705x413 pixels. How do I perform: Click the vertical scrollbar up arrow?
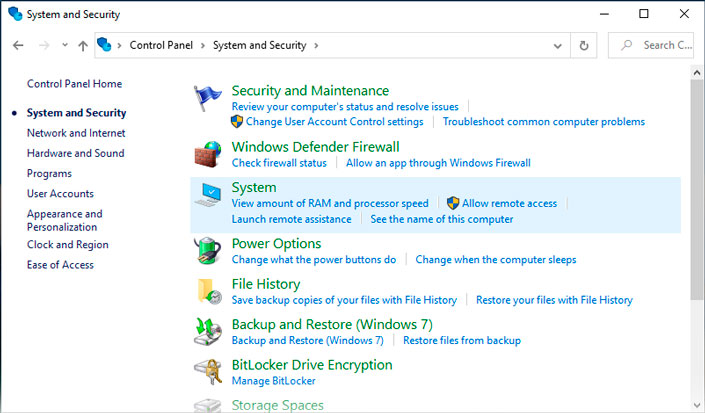click(697, 72)
